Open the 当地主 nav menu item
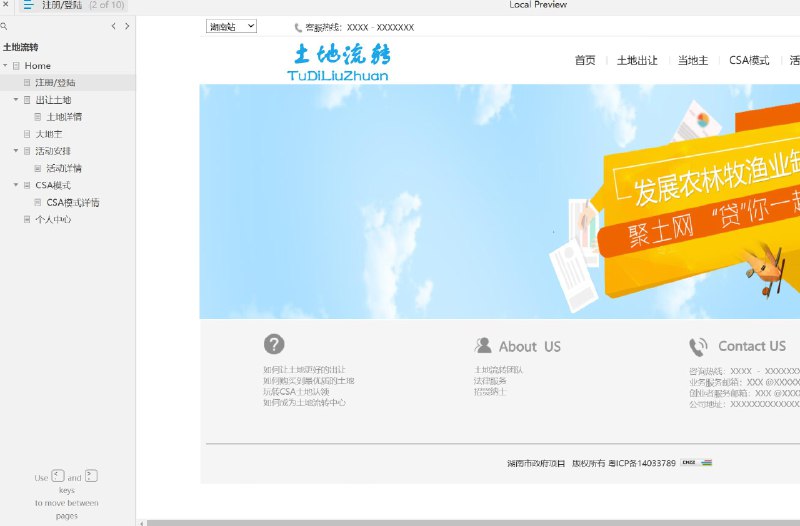Viewport: 800px width, 526px height. (693, 60)
